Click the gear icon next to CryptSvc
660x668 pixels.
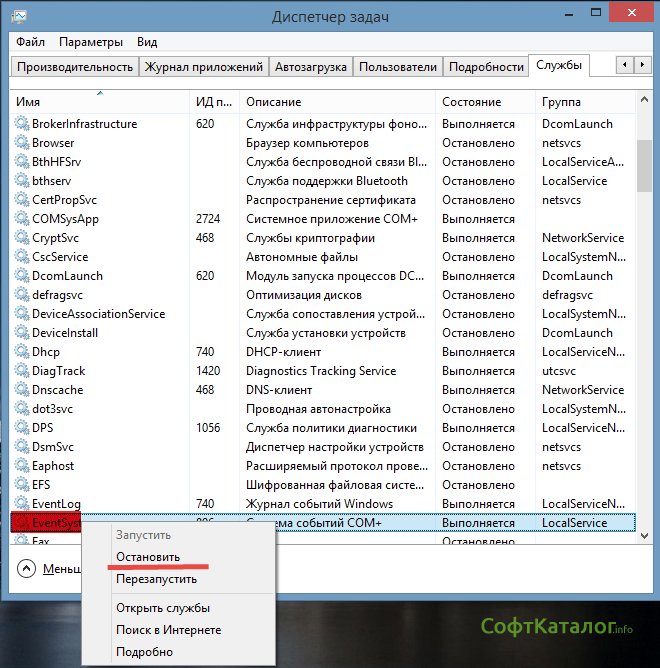[22, 238]
